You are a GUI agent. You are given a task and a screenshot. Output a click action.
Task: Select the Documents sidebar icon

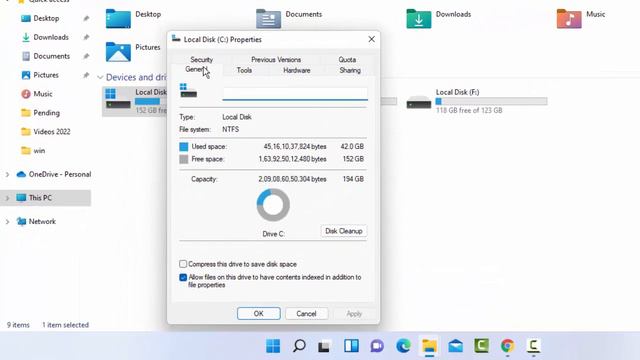[26, 56]
